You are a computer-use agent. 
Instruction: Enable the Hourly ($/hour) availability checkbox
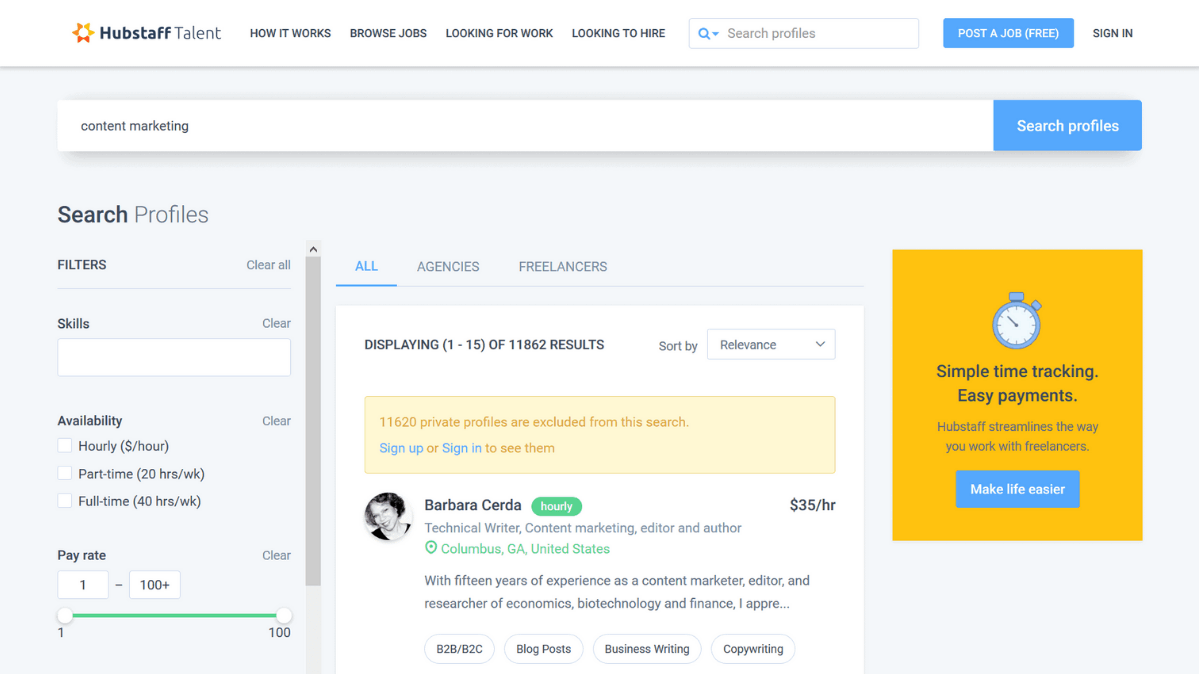[65, 445]
